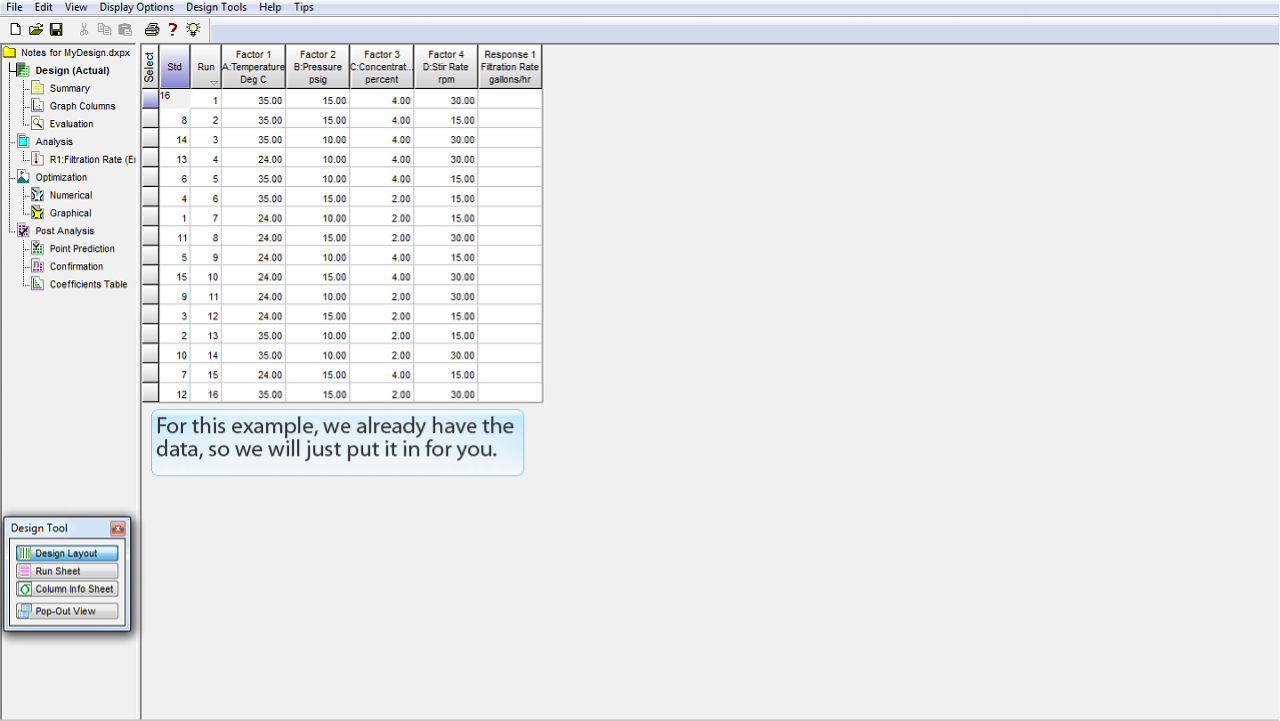The width and height of the screenshot is (1280, 721).
Task: Click the Pop-Out View button
Action: click(67, 611)
